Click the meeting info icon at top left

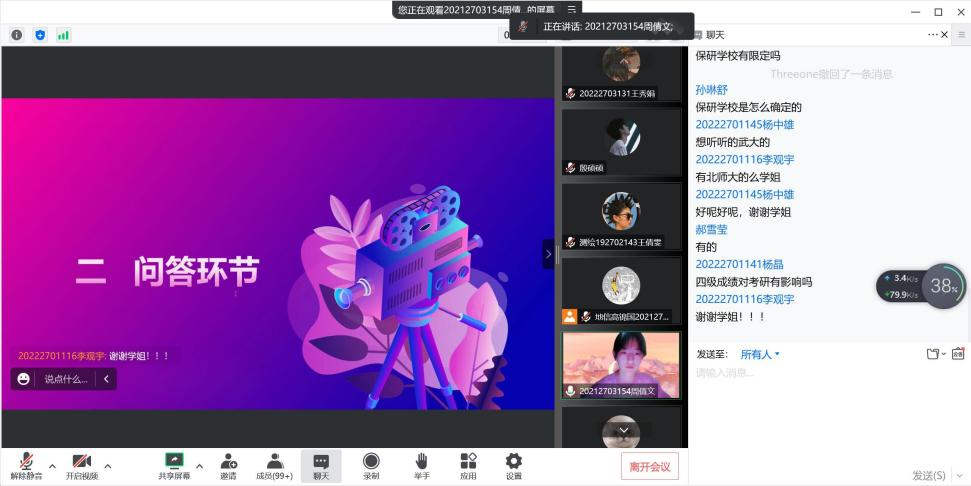(x=17, y=35)
